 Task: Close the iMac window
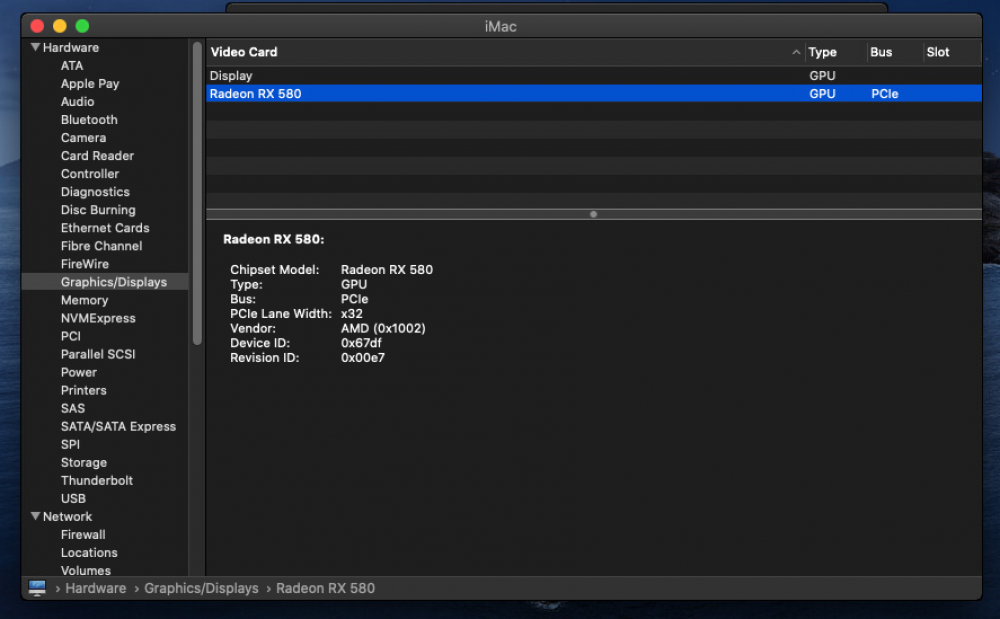coord(37,26)
